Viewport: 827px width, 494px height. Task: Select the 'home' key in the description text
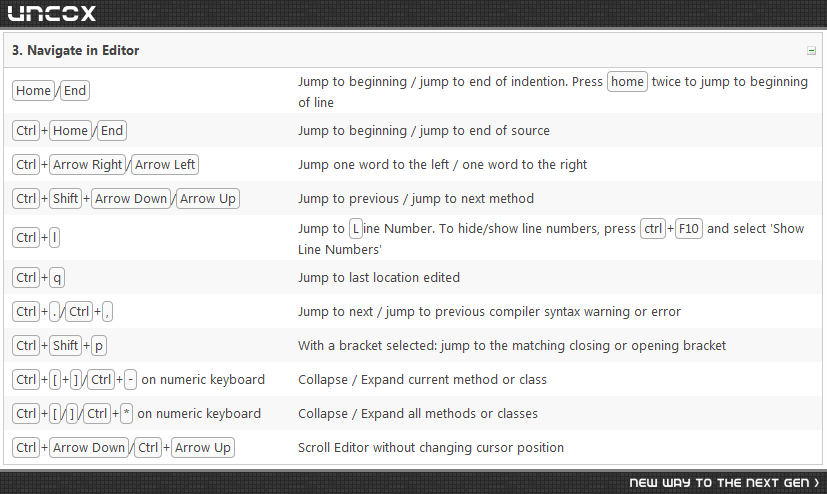click(x=627, y=82)
